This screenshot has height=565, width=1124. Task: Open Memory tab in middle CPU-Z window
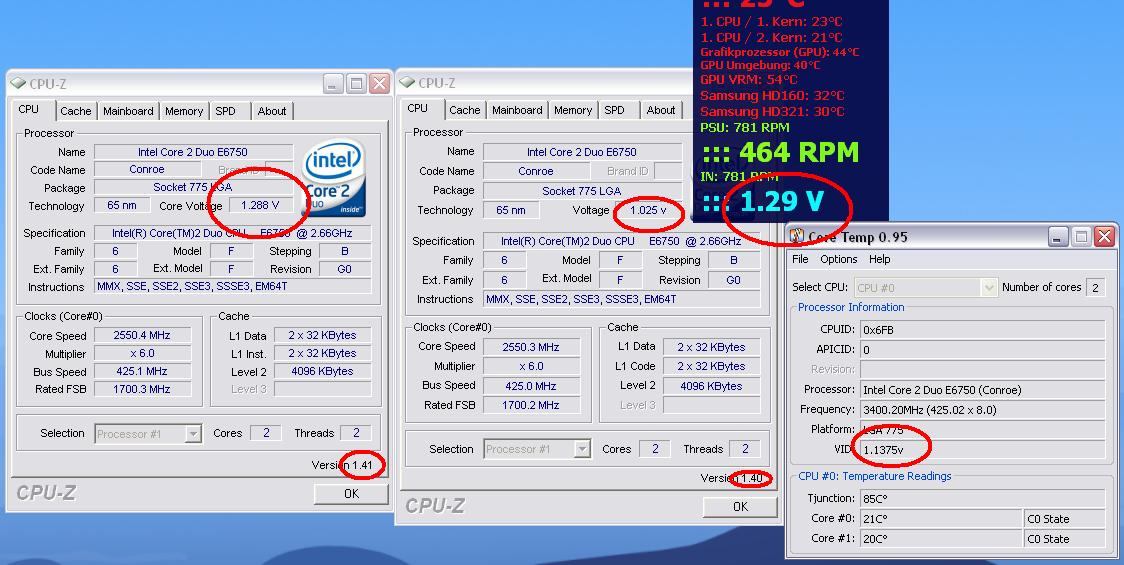click(x=573, y=110)
